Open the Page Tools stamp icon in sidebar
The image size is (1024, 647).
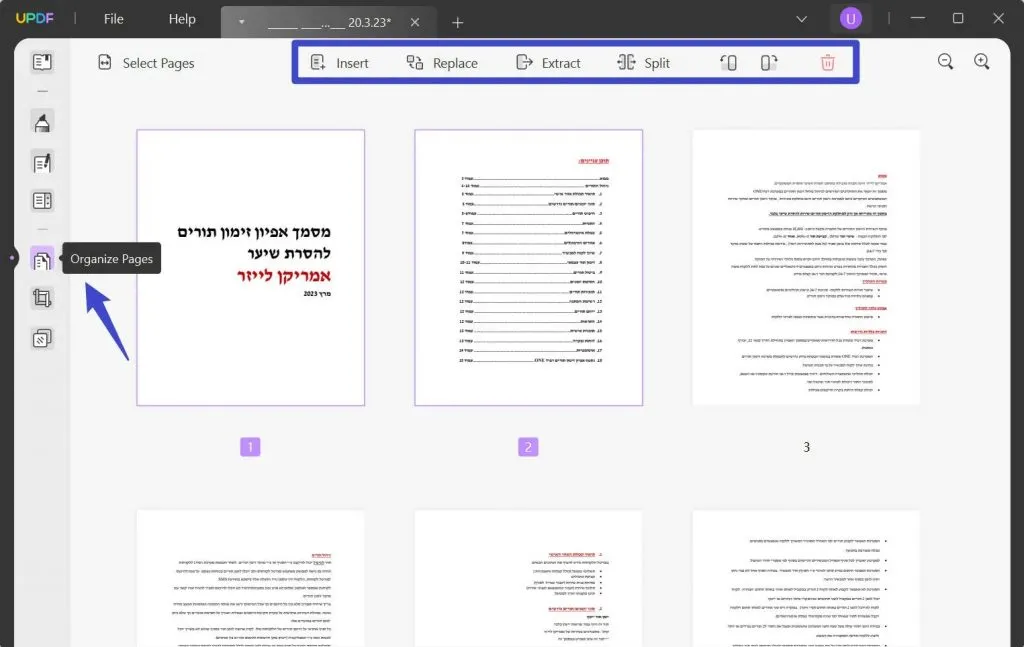42,338
